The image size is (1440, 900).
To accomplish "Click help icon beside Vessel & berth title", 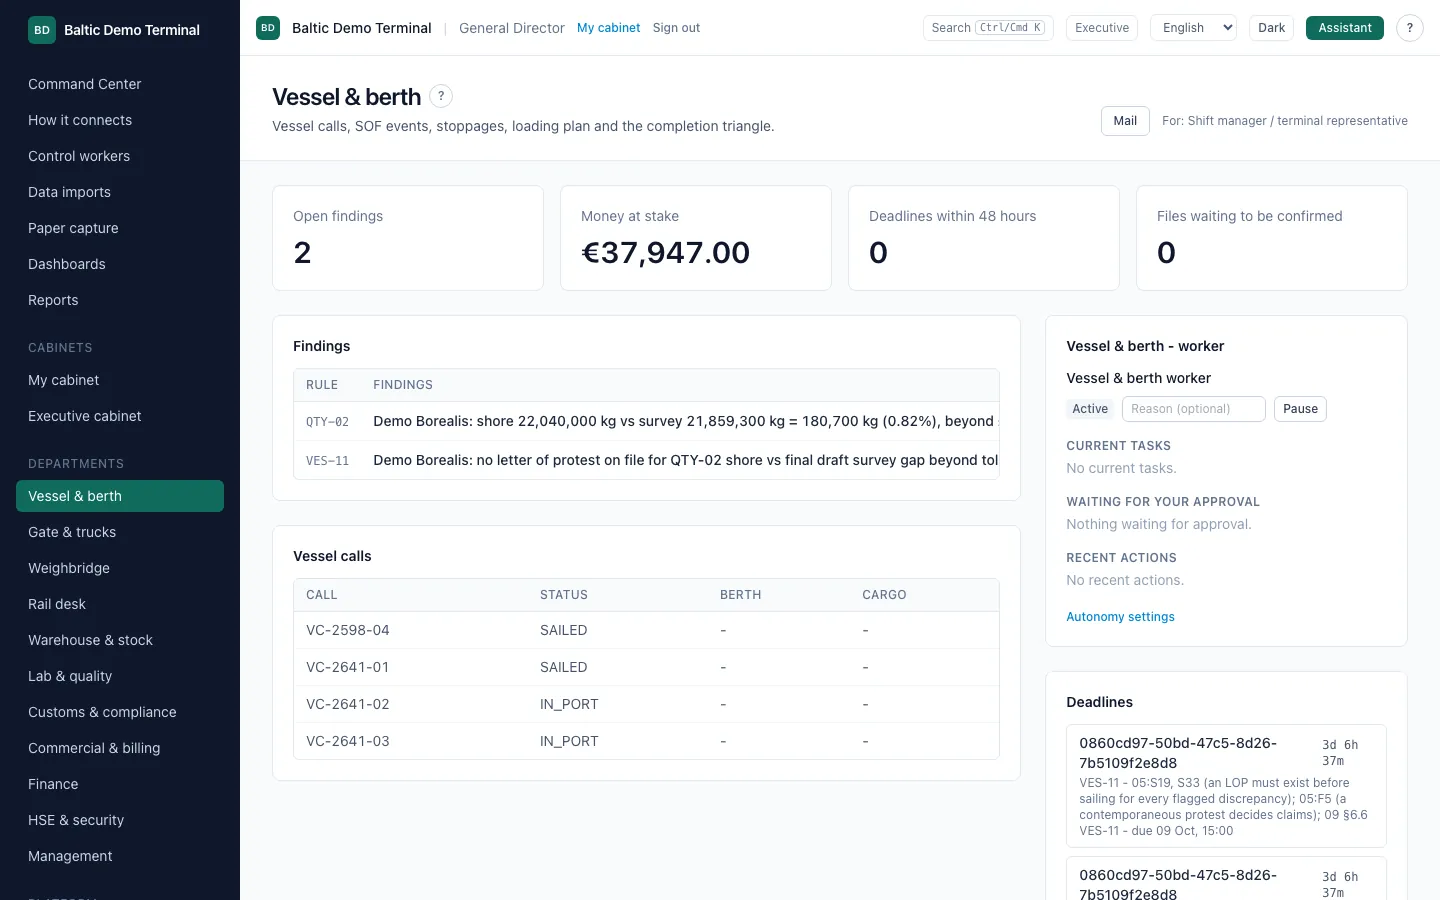I will point(441,96).
